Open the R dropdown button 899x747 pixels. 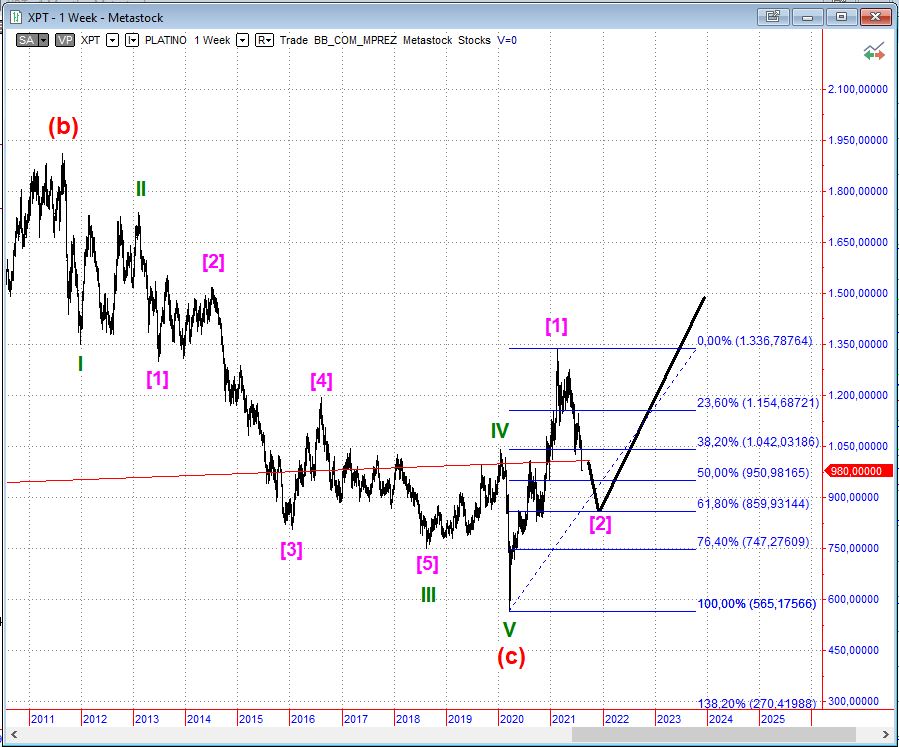tap(264, 40)
